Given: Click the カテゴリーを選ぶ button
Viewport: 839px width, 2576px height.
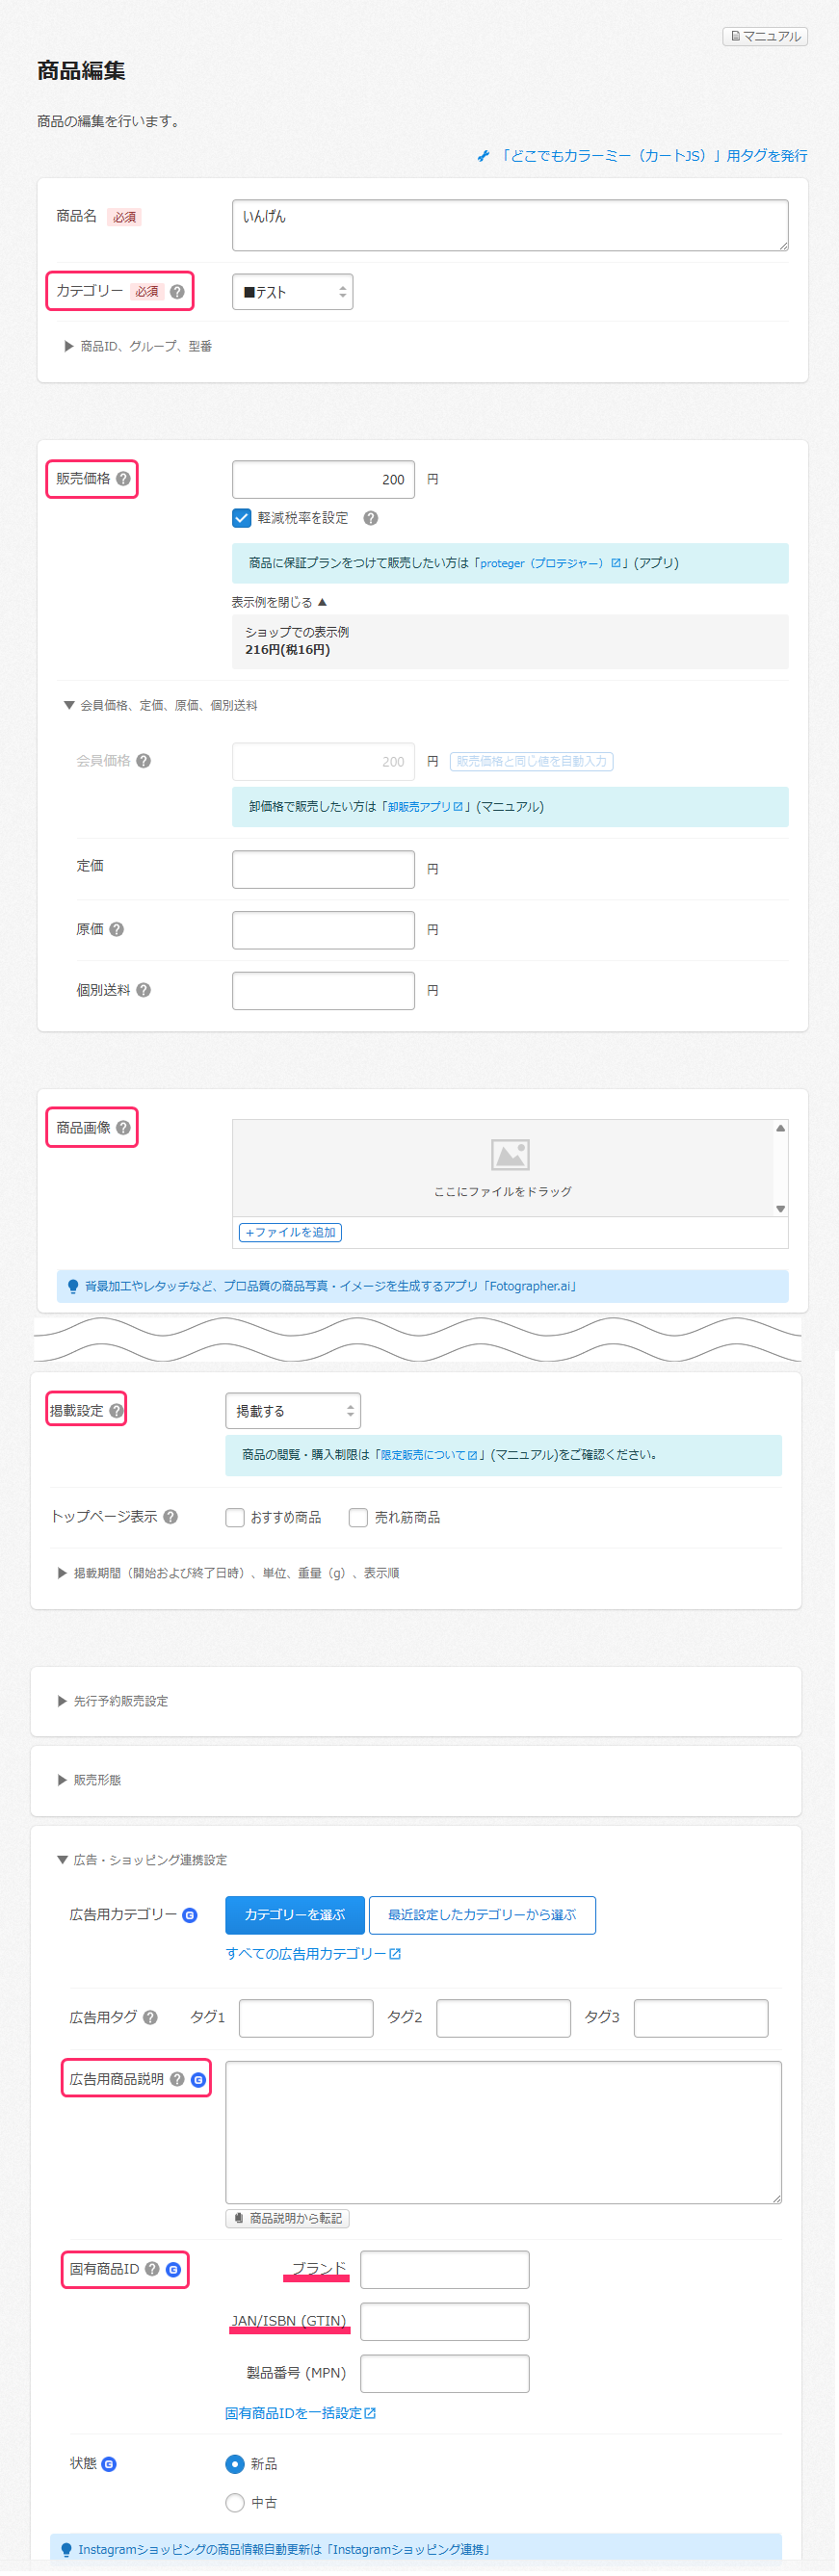Looking at the screenshot, I should pos(294,1915).
